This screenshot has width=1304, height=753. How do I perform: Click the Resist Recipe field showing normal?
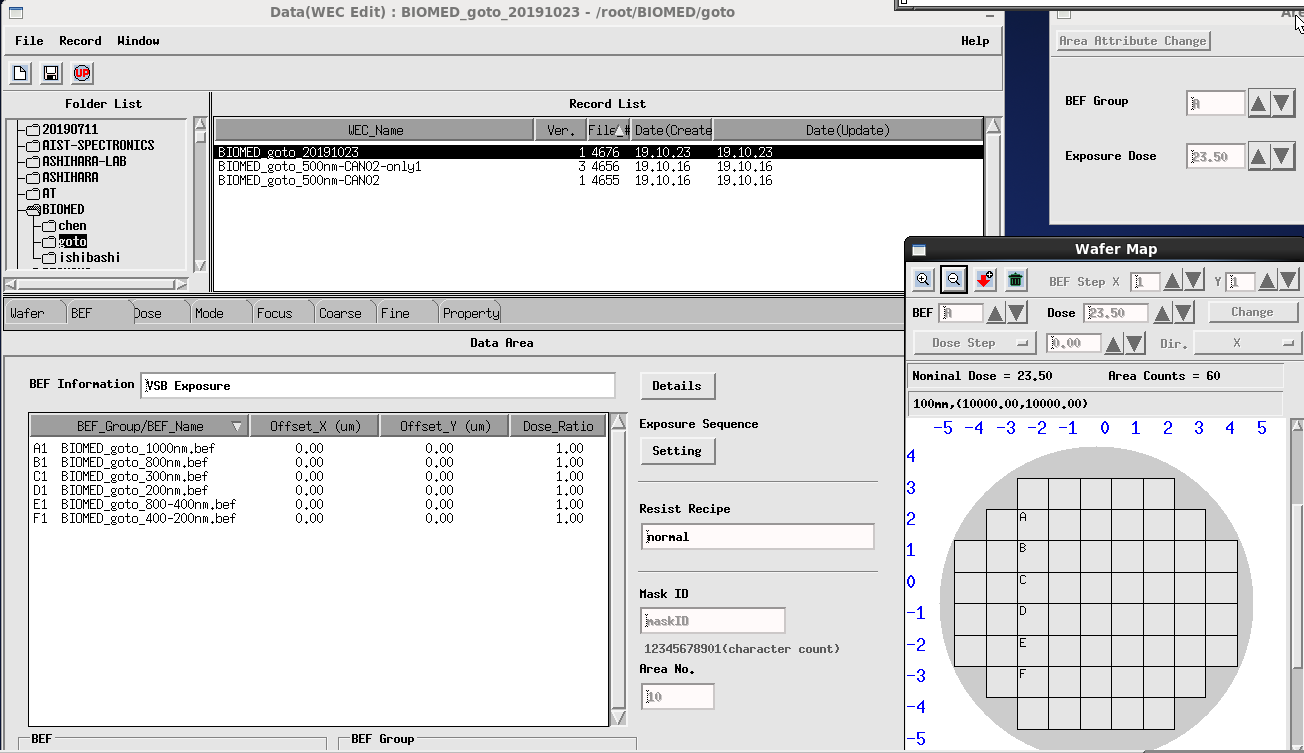click(758, 537)
